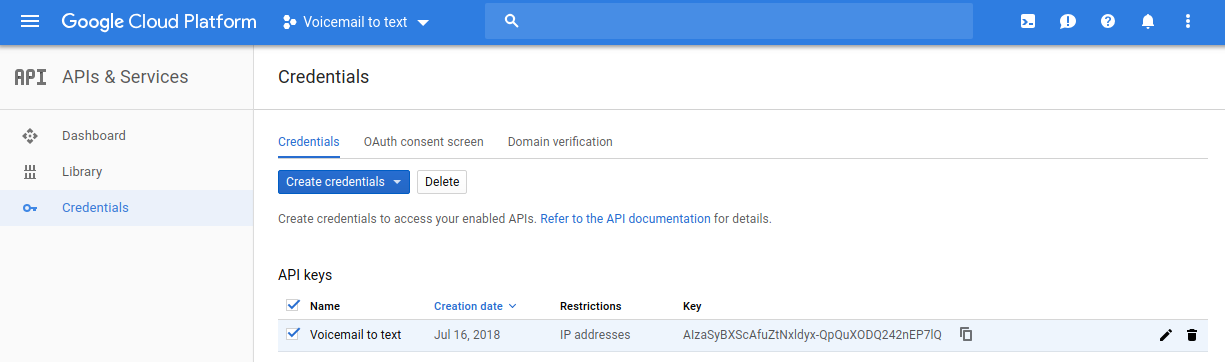Open the hamburger navigation menu

[30, 21]
